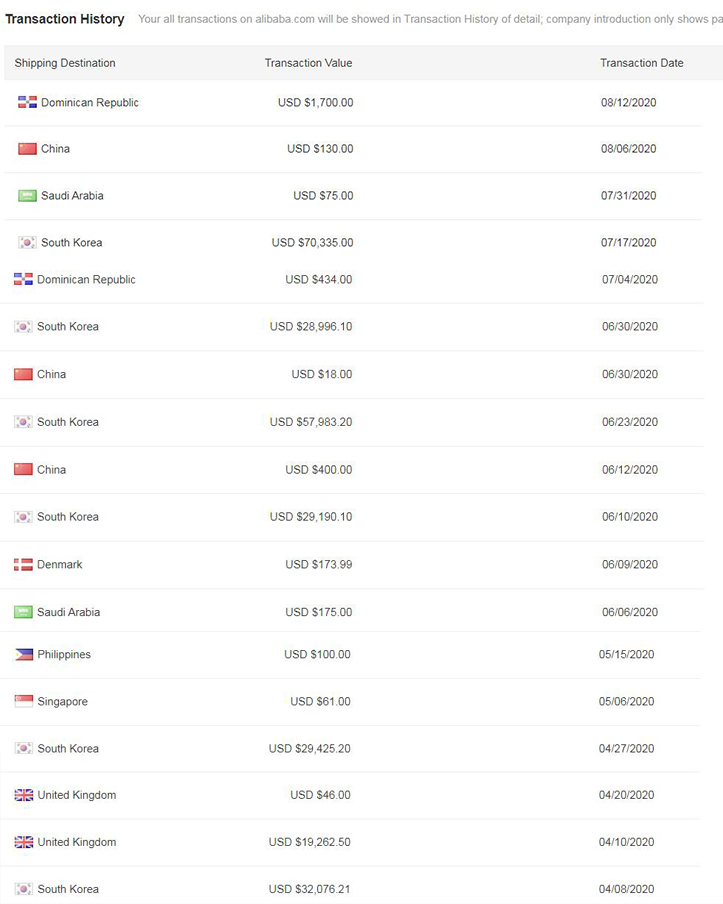Click the Singapore transaction date 05/06/2020
Viewport: 723px width, 904px height.
(627, 701)
